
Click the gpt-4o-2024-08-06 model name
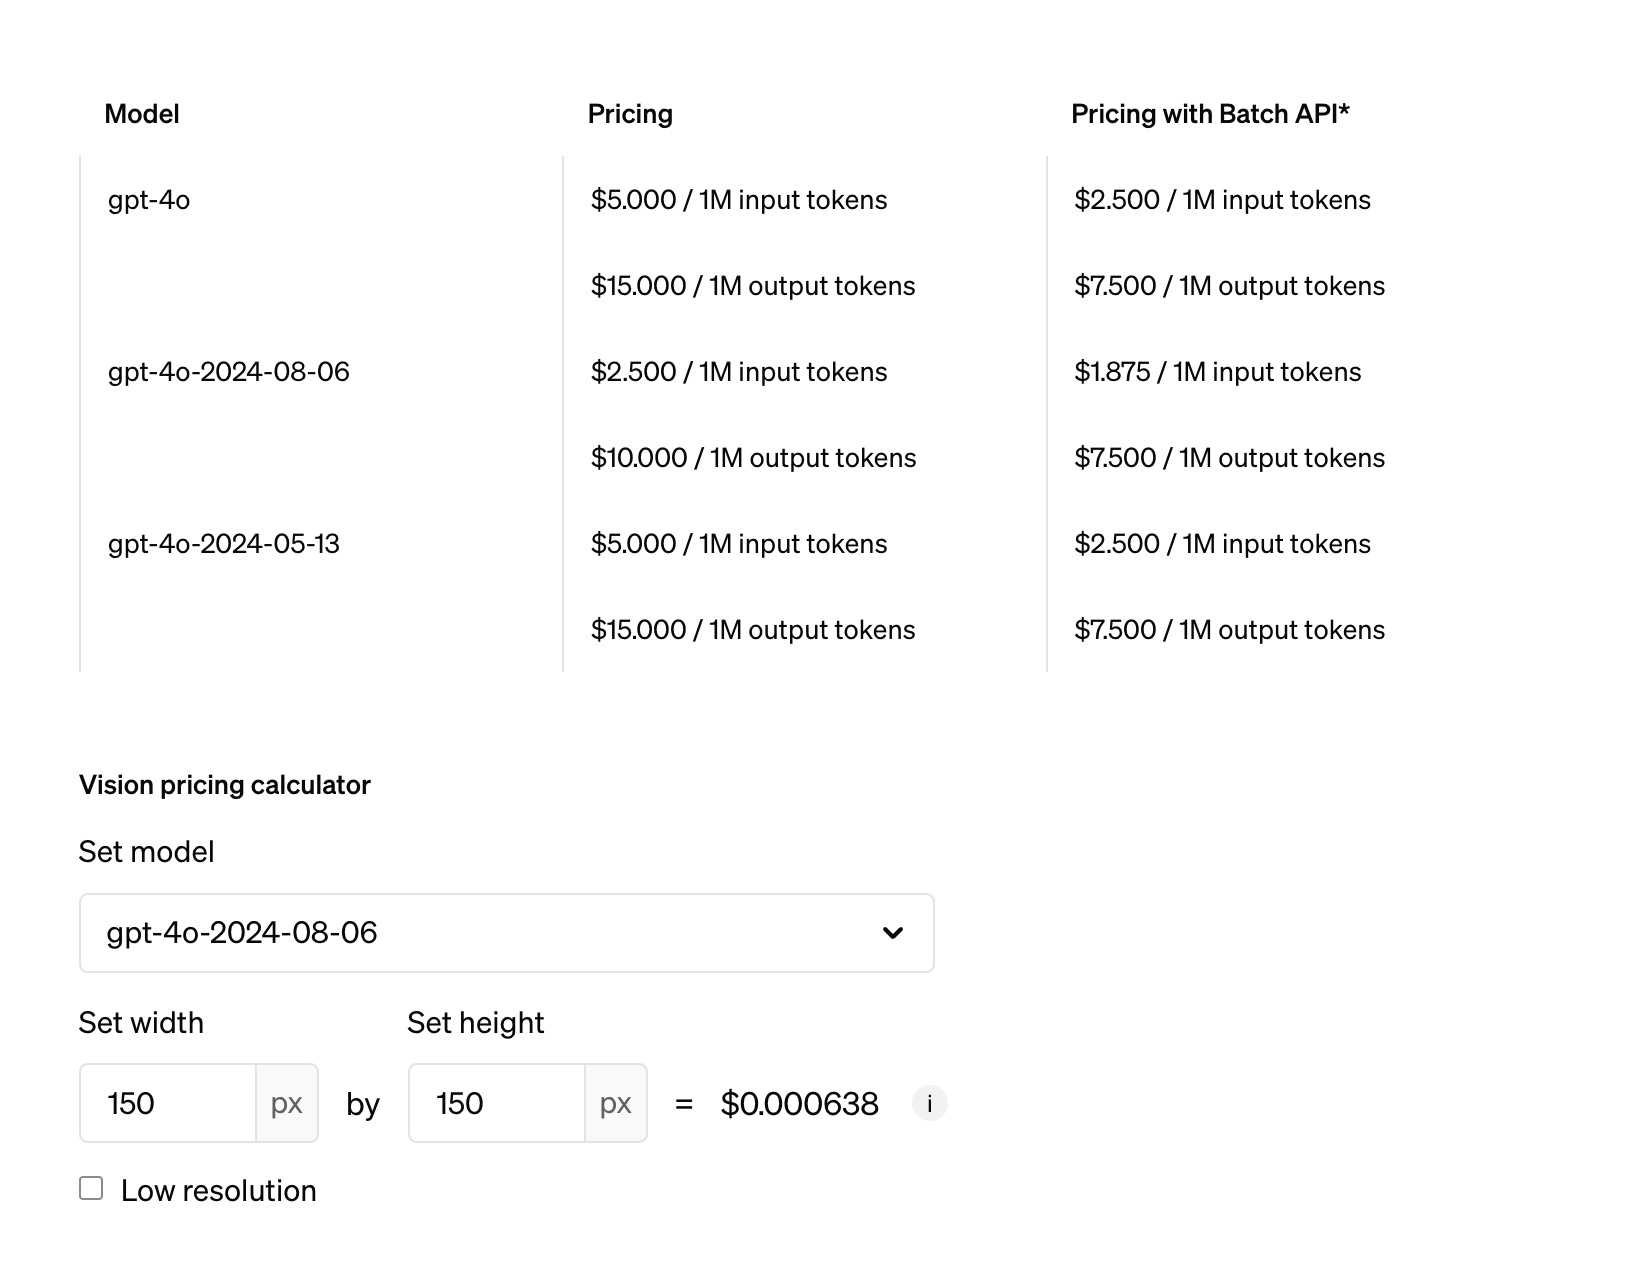pyautogui.click(x=229, y=371)
